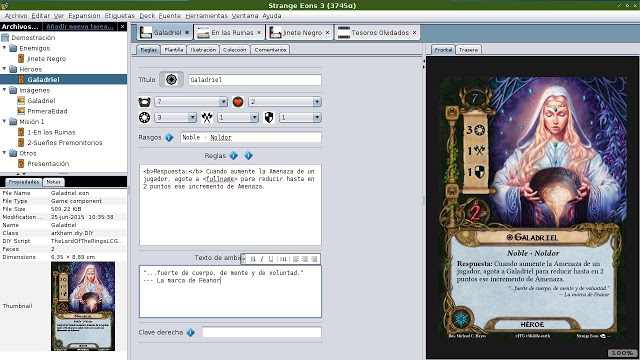Select 1-En las Ruinas in project tree

click(51, 132)
